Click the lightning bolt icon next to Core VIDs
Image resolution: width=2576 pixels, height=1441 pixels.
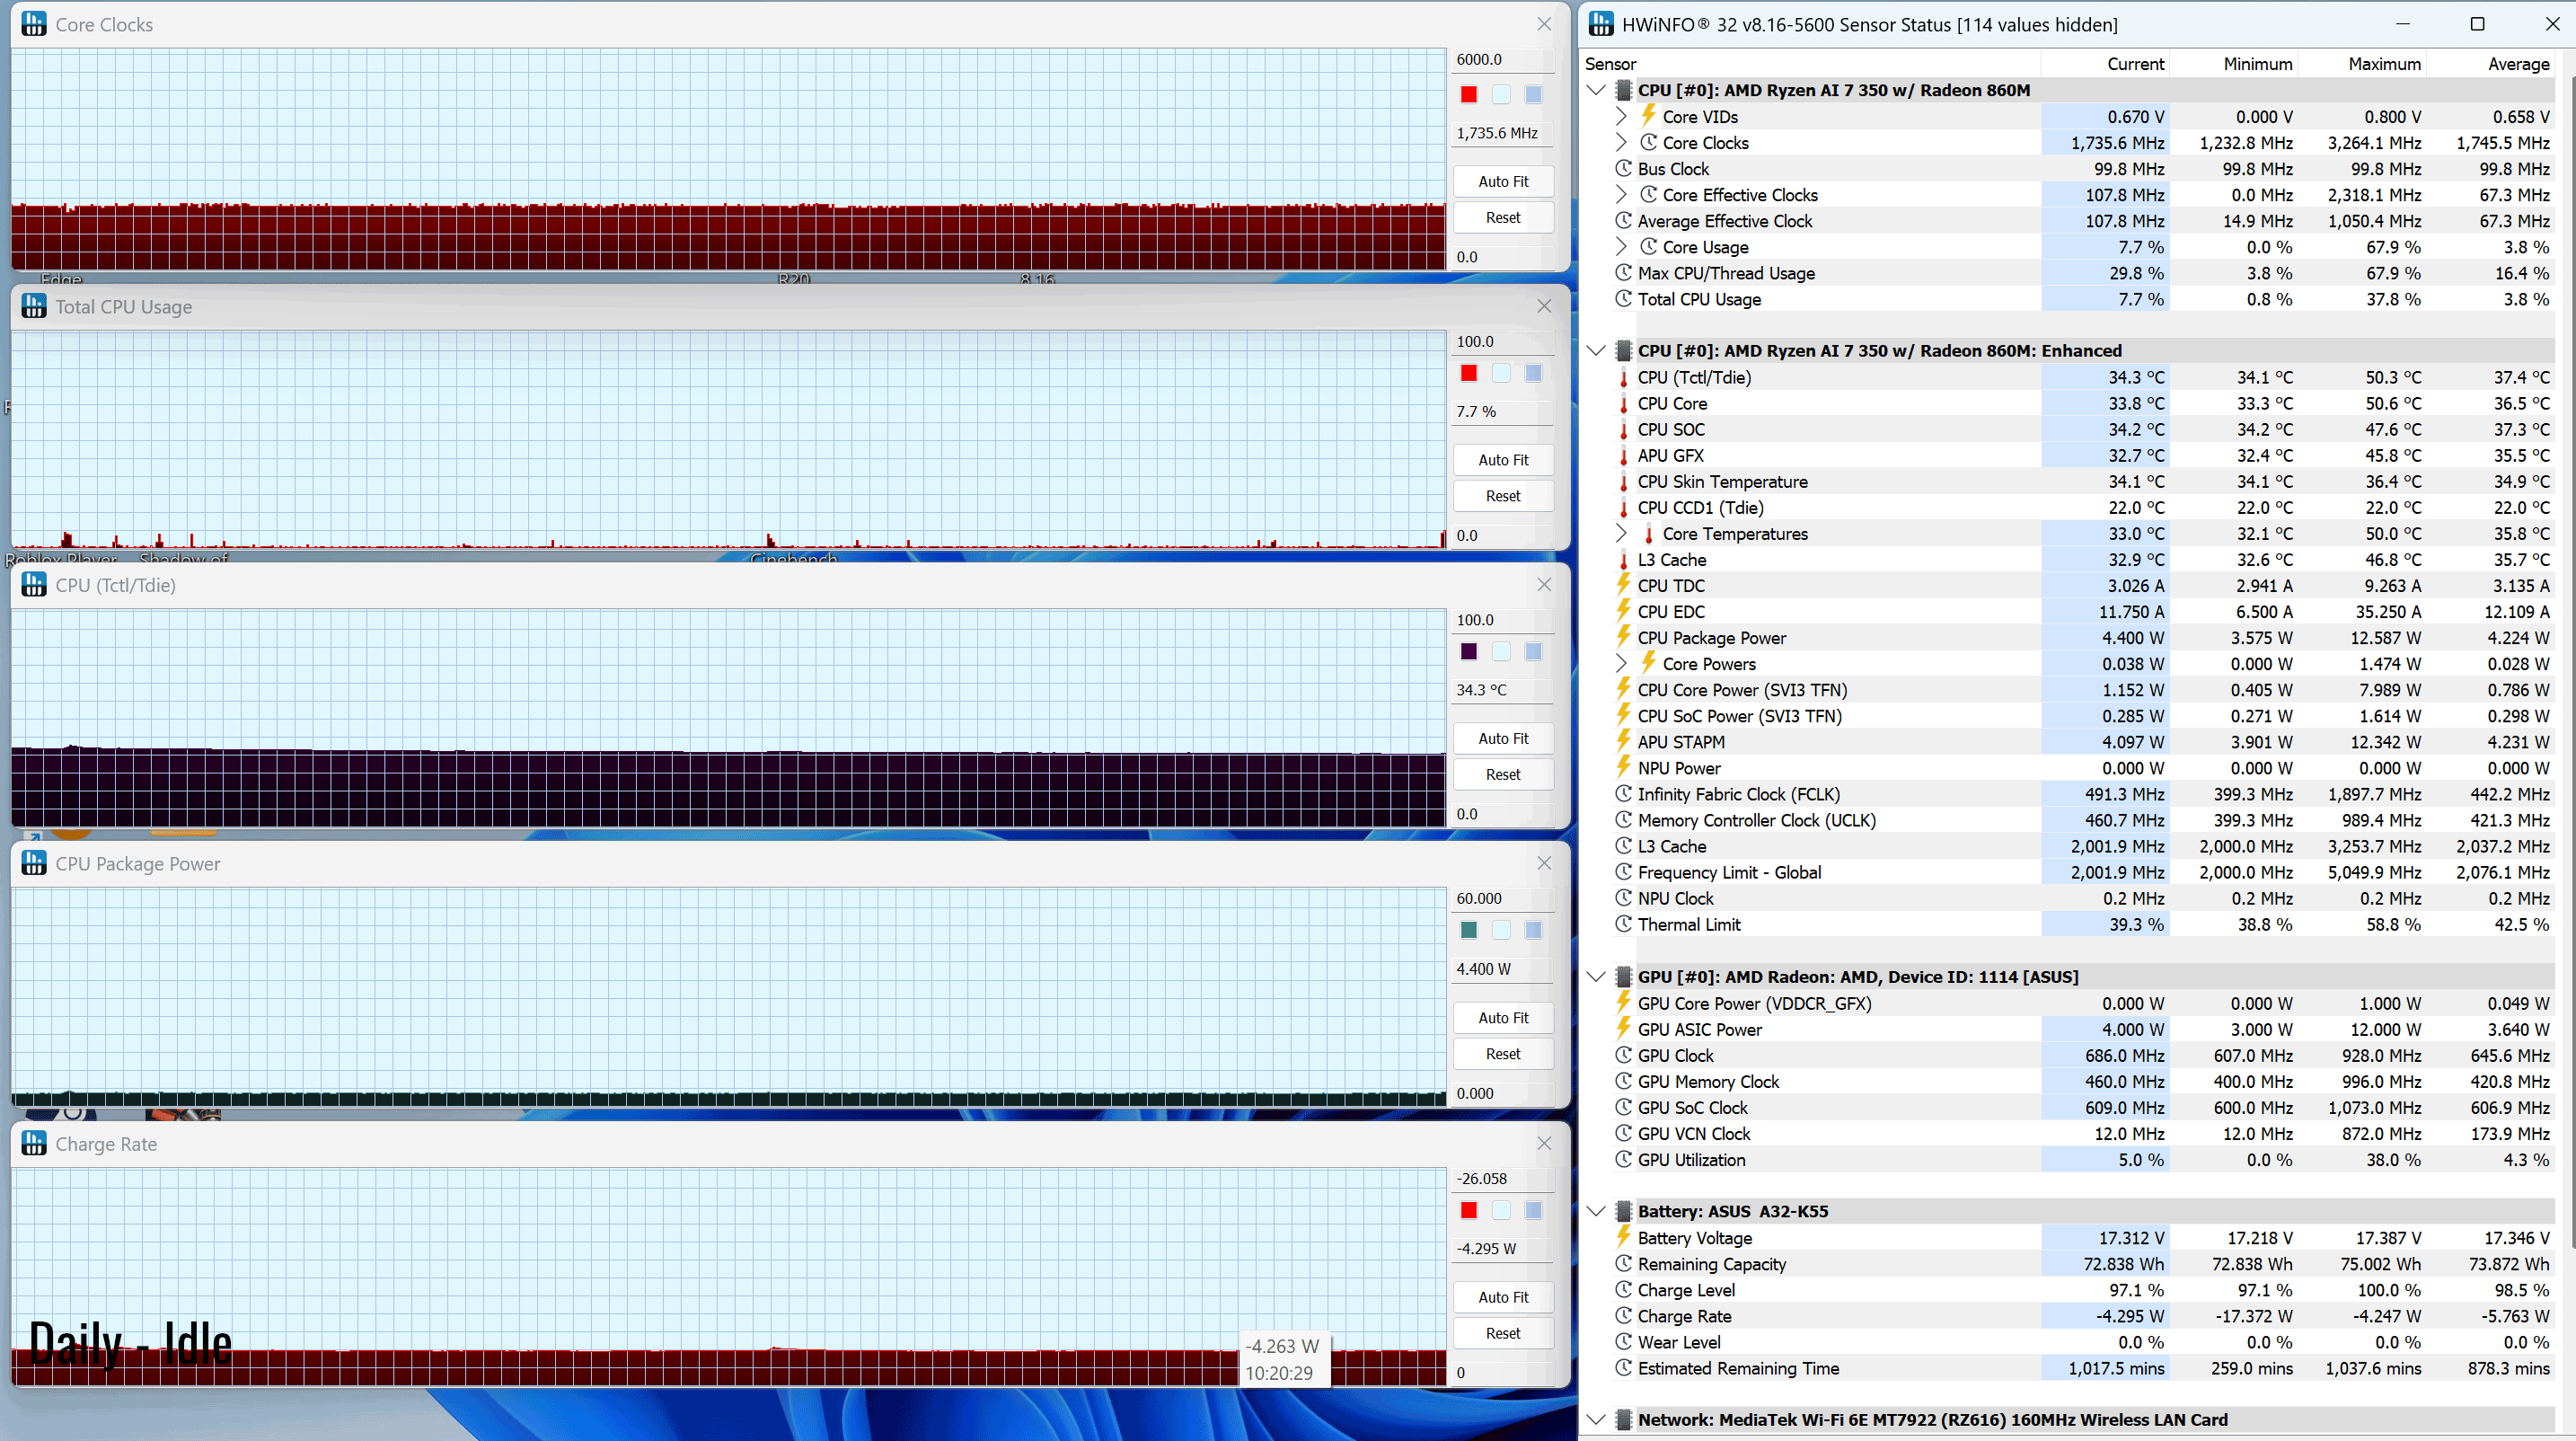[x=1648, y=116]
